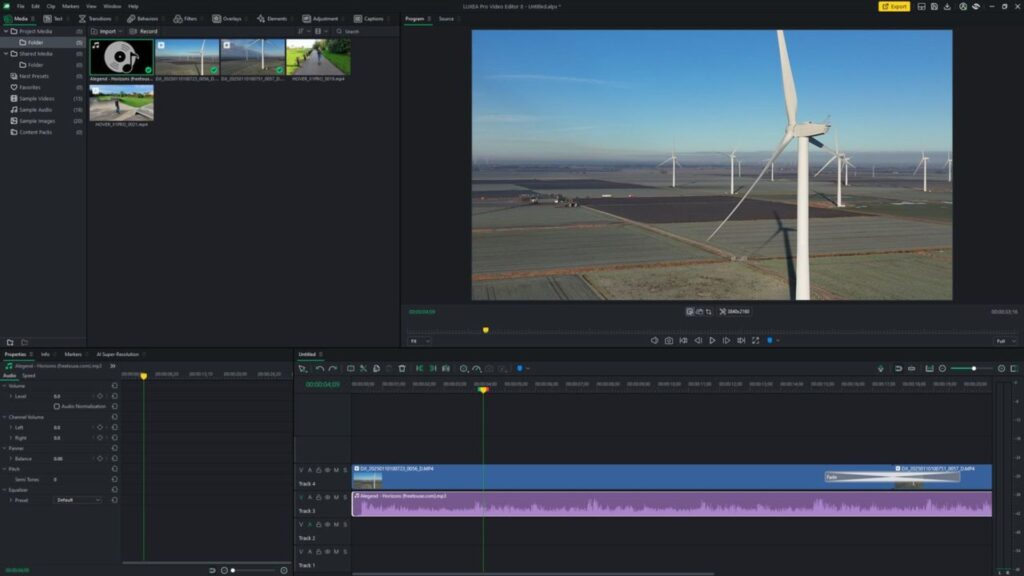Open the Clip menu
Viewport: 1024px width, 576px height.
point(50,6)
